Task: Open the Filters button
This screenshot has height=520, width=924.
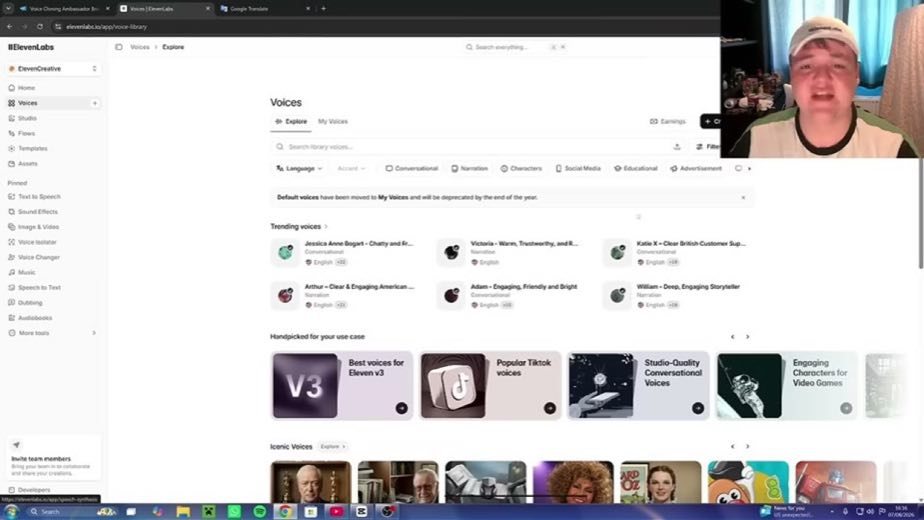Action: point(707,147)
